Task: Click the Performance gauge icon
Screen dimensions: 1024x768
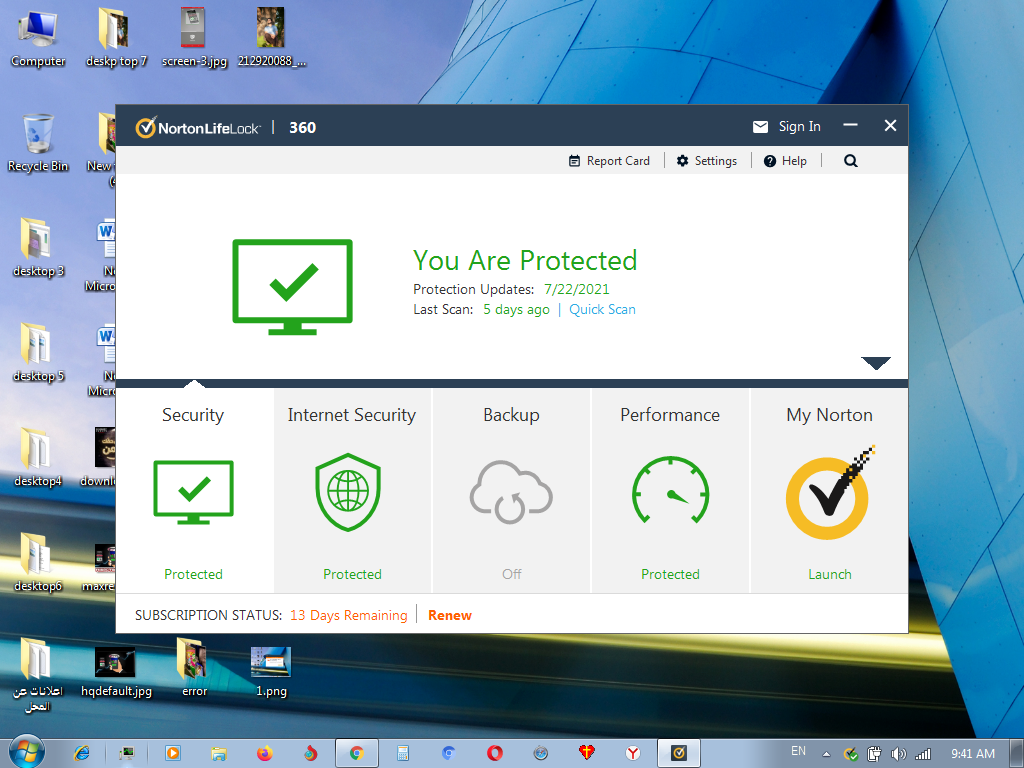Action: (671, 490)
